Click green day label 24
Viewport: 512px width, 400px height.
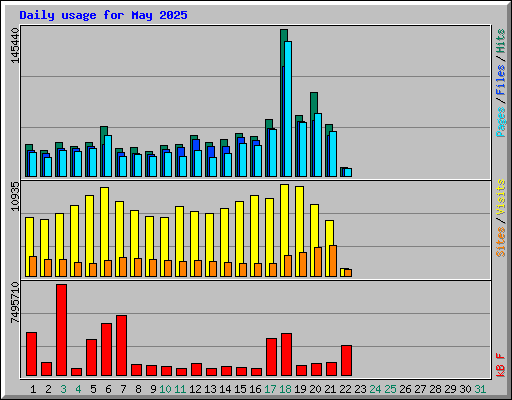coord(375,389)
